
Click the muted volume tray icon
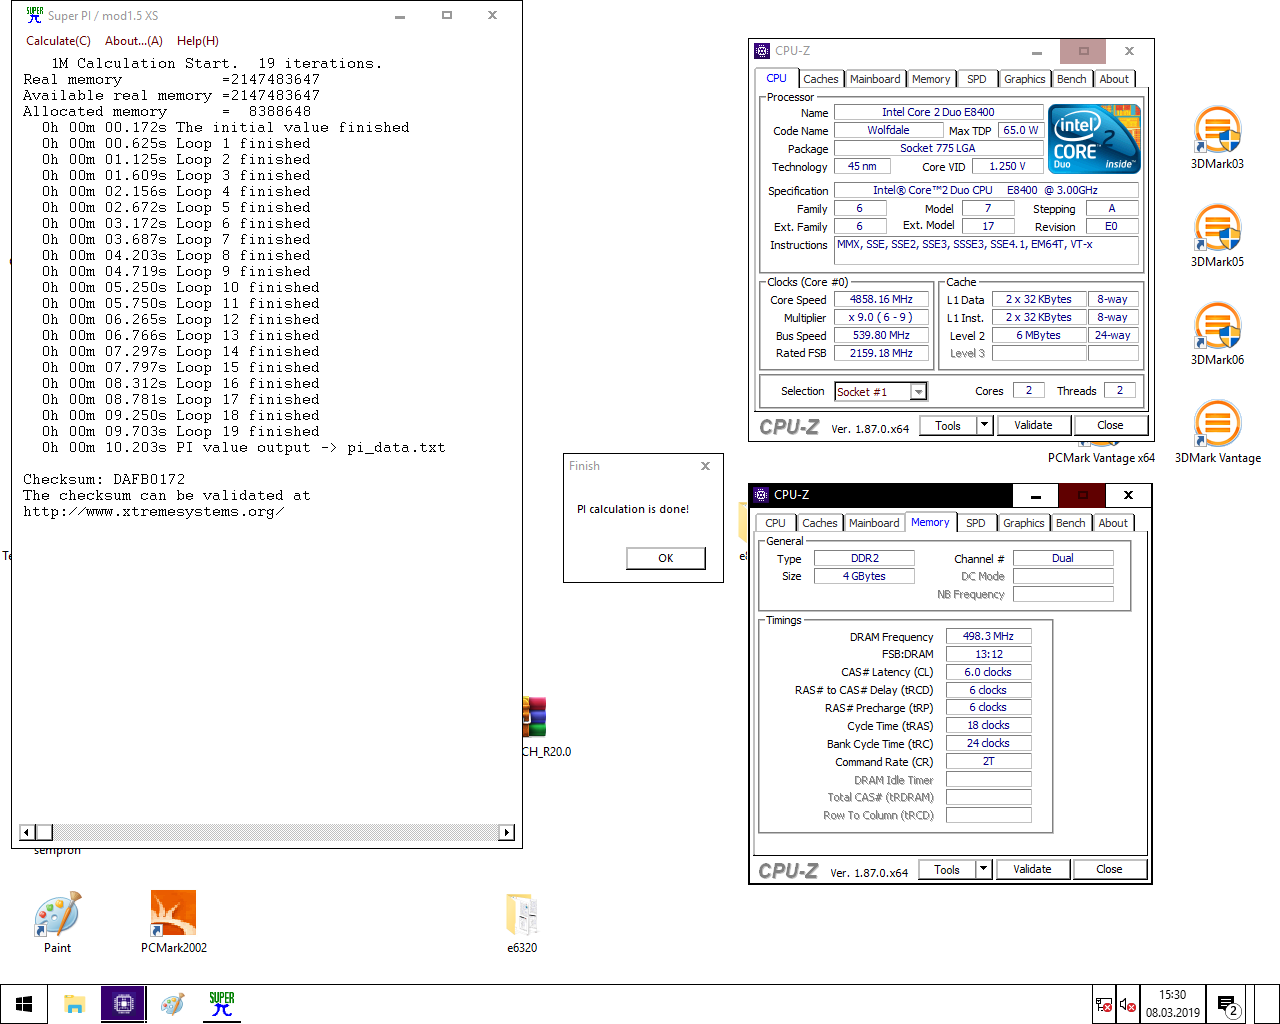coord(1128,1004)
